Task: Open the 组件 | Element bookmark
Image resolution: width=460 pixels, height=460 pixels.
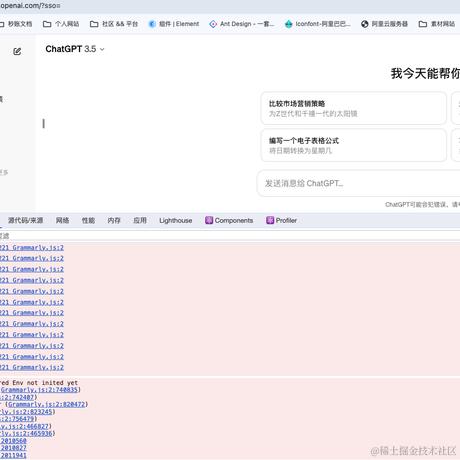Action: click(x=174, y=24)
